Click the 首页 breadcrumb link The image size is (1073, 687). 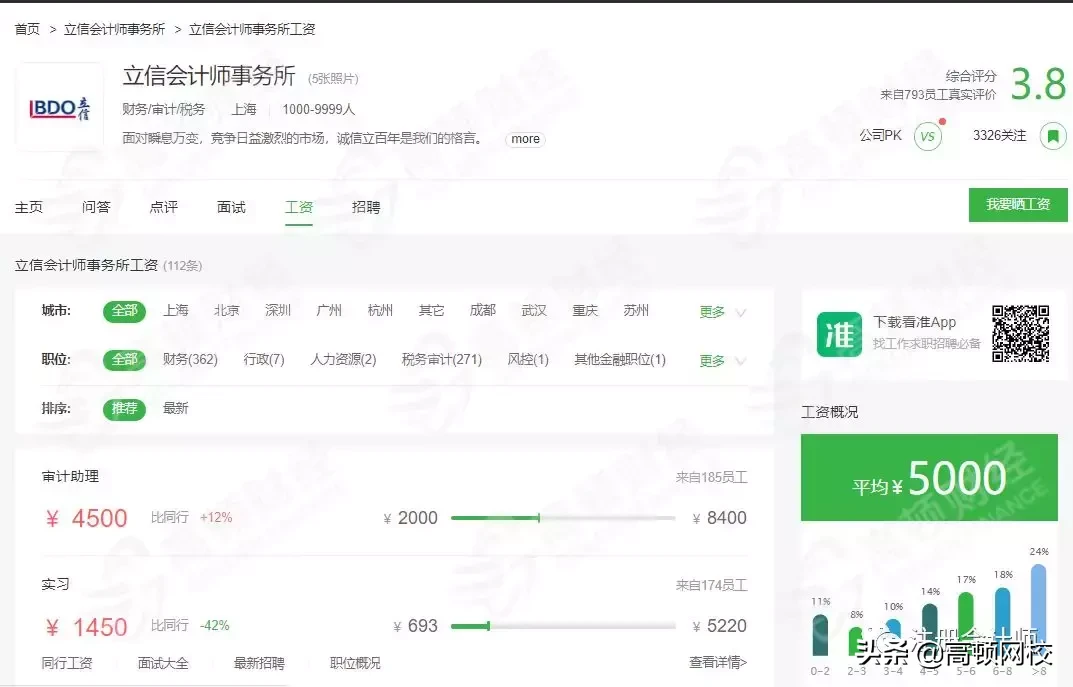pos(27,29)
